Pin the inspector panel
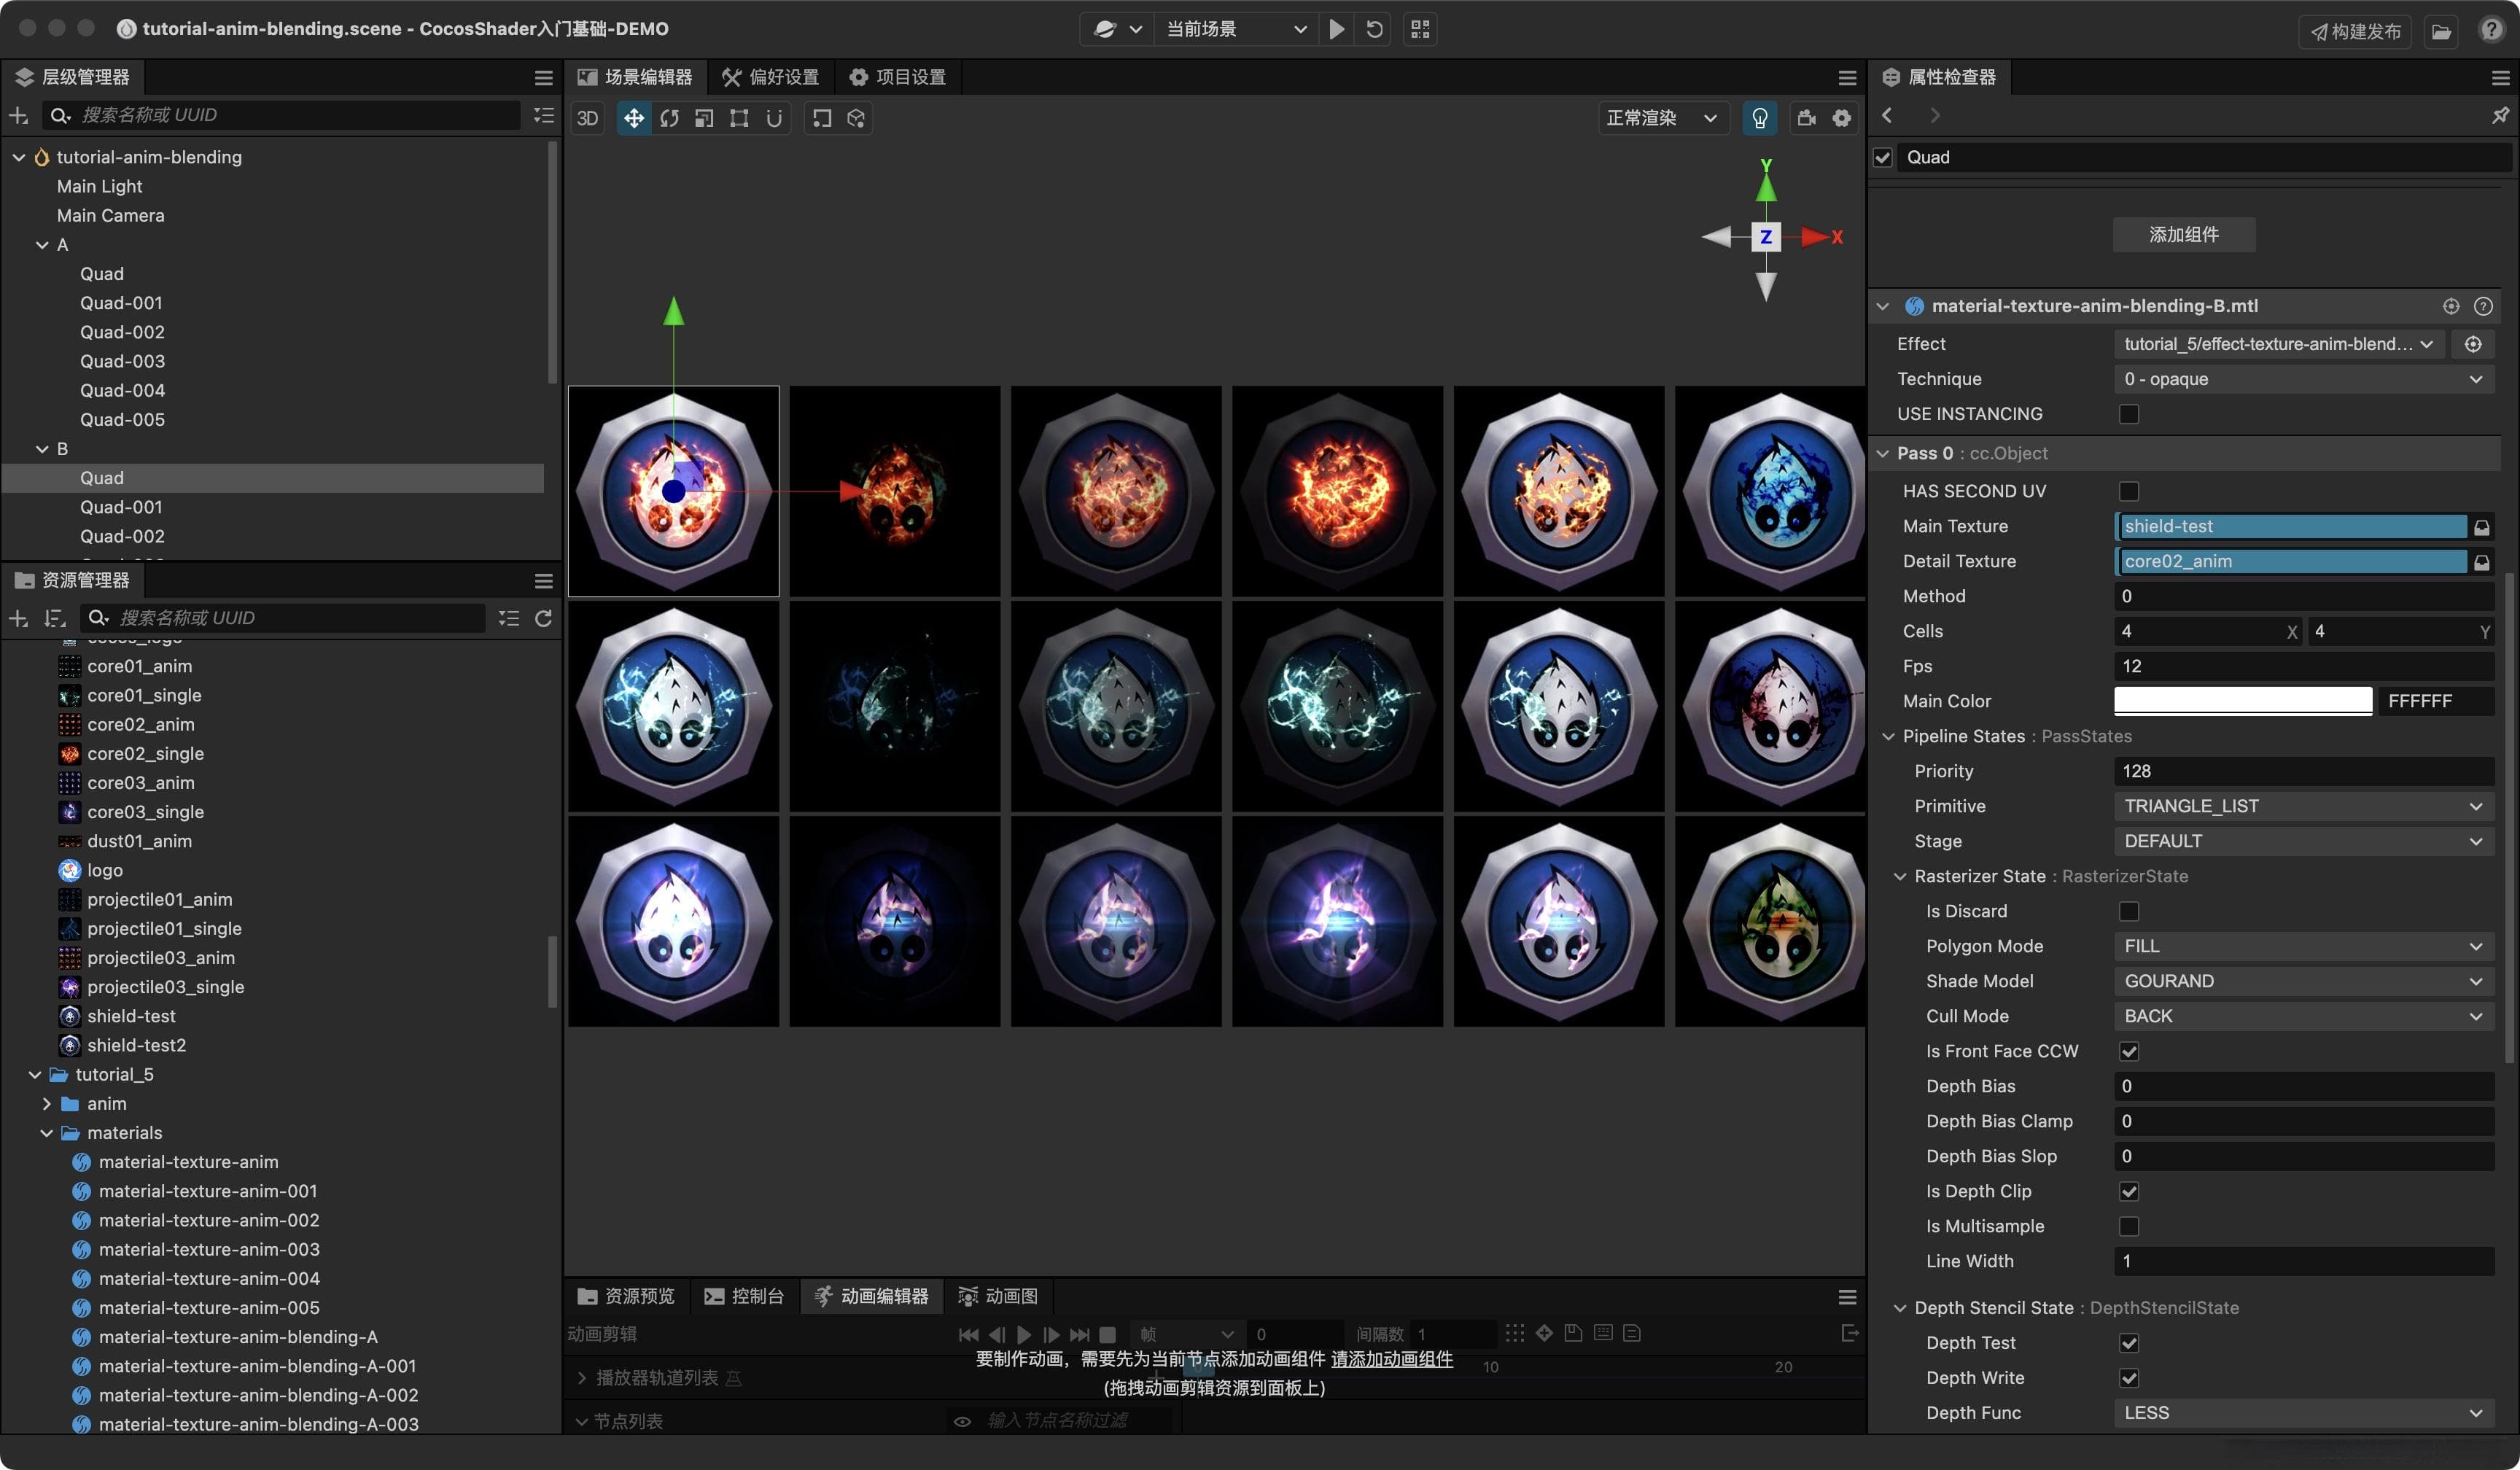This screenshot has width=2520, height=1470. click(2500, 116)
